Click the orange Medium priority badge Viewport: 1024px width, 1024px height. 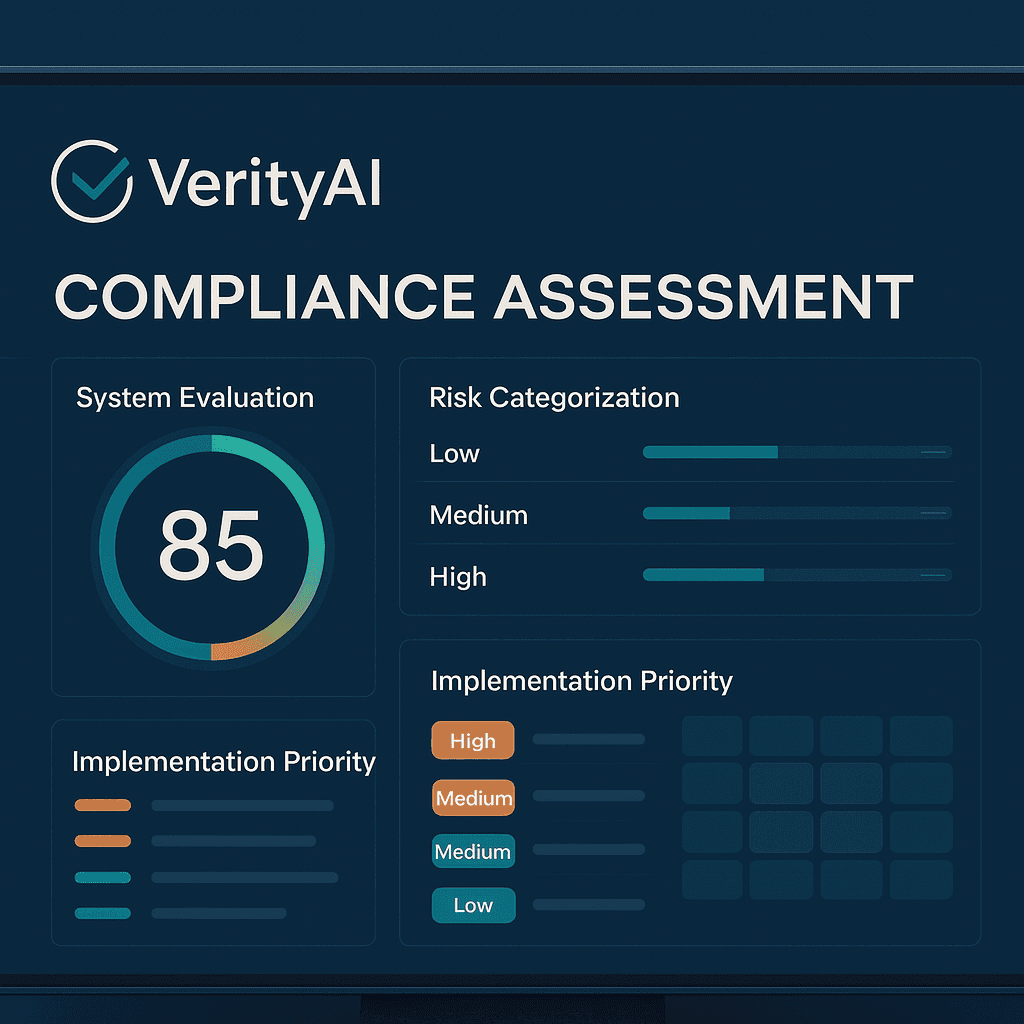(473, 798)
